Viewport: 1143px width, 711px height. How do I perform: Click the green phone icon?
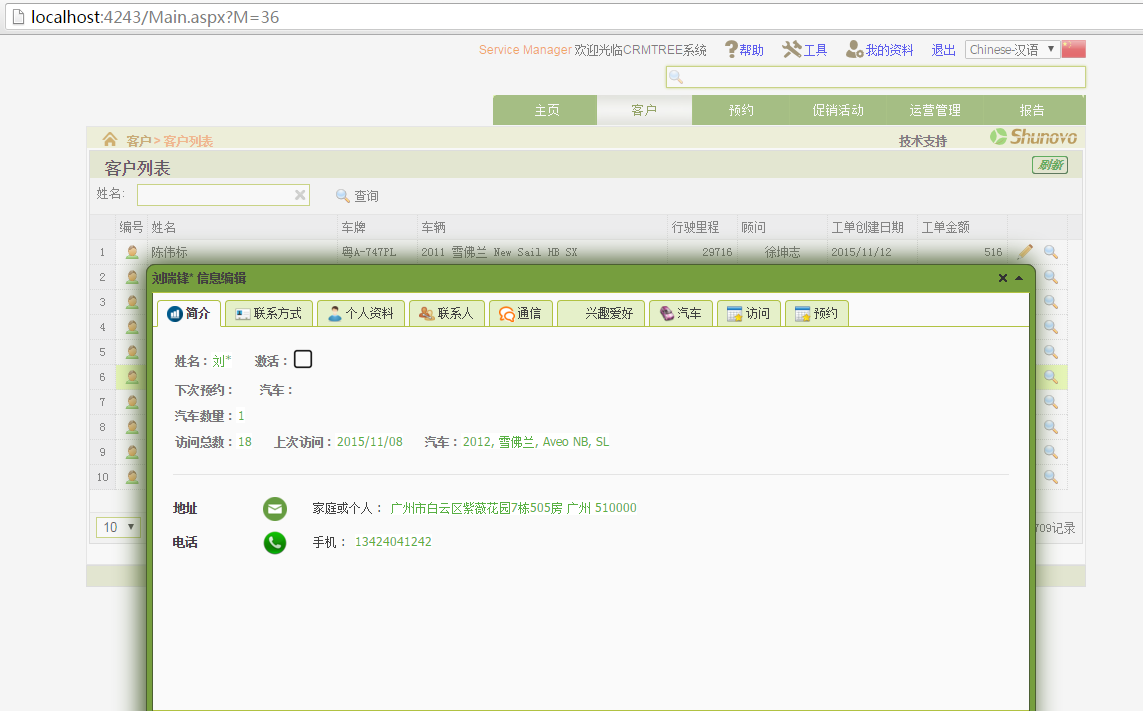pos(275,543)
